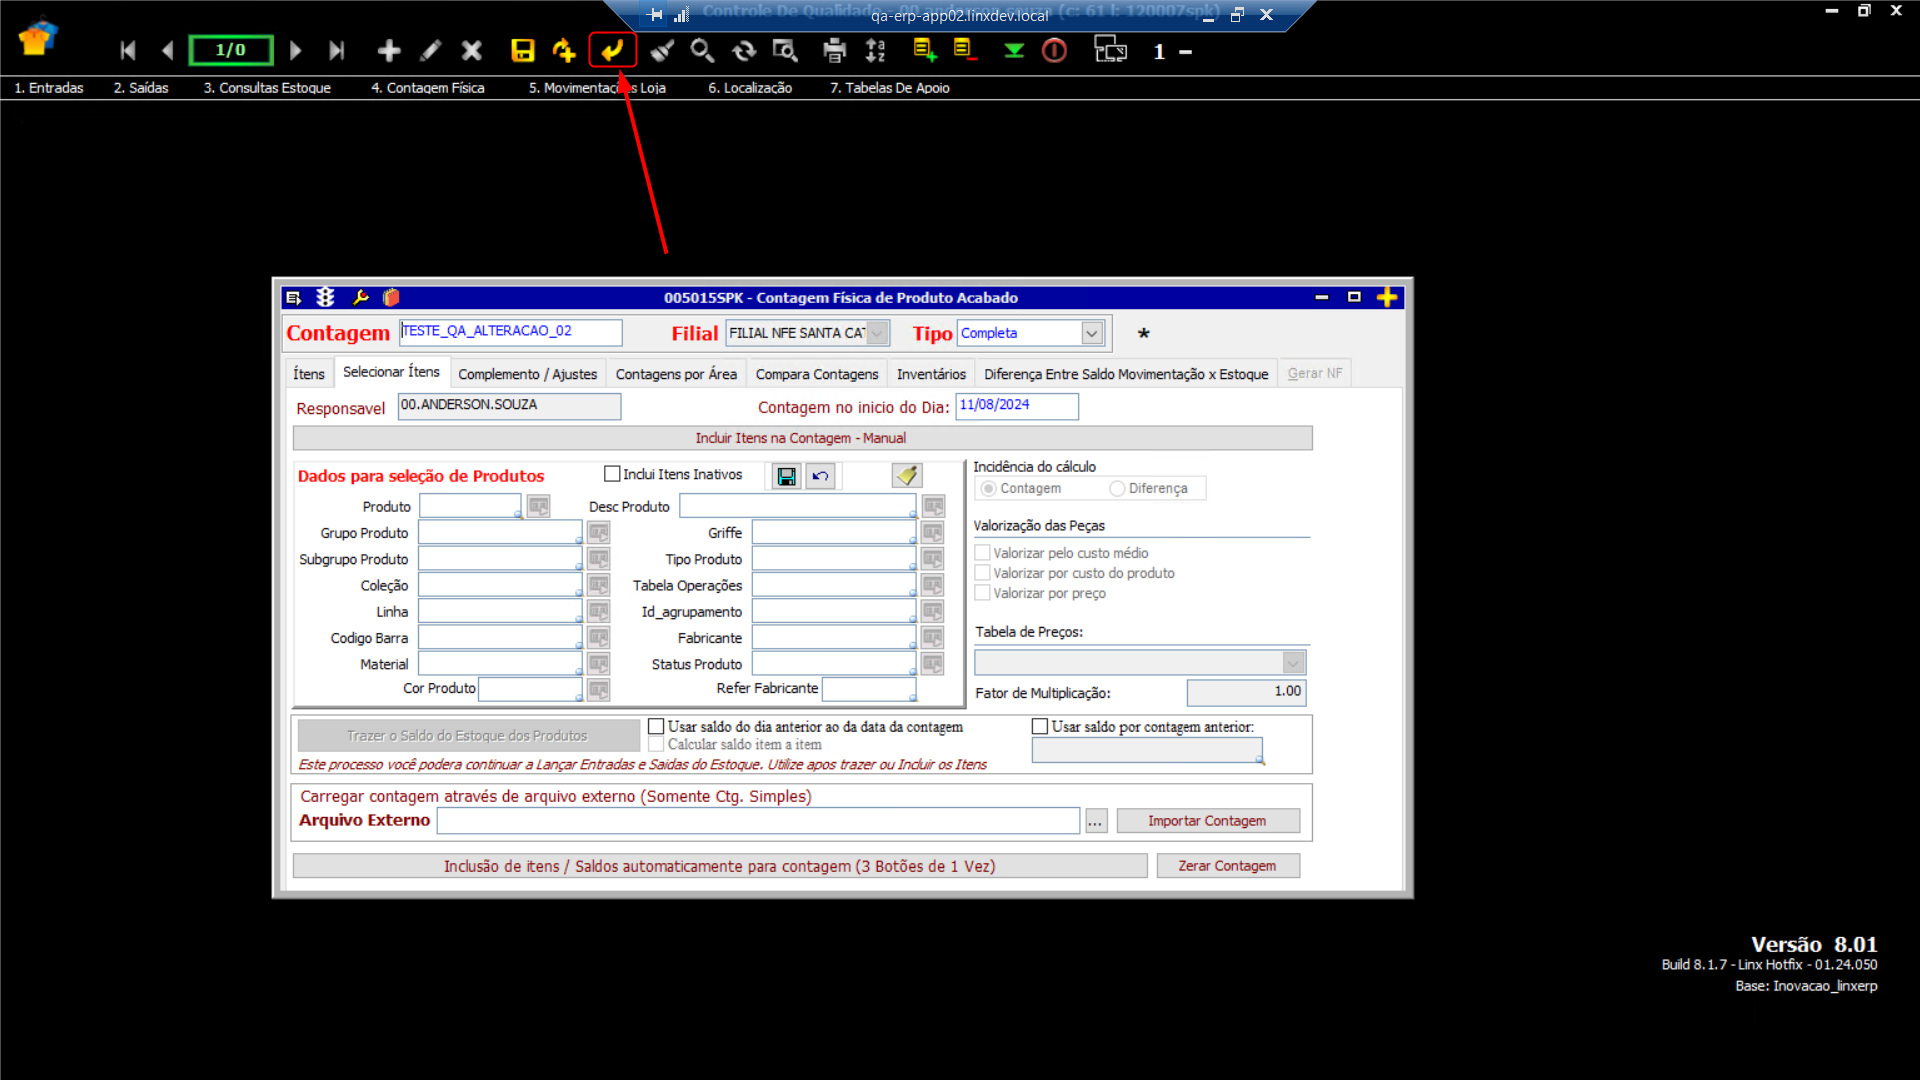This screenshot has width=1920, height=1080.
Task: Go to last record navigation arrow
Action: pyautogui.click(x=337, y=50)
